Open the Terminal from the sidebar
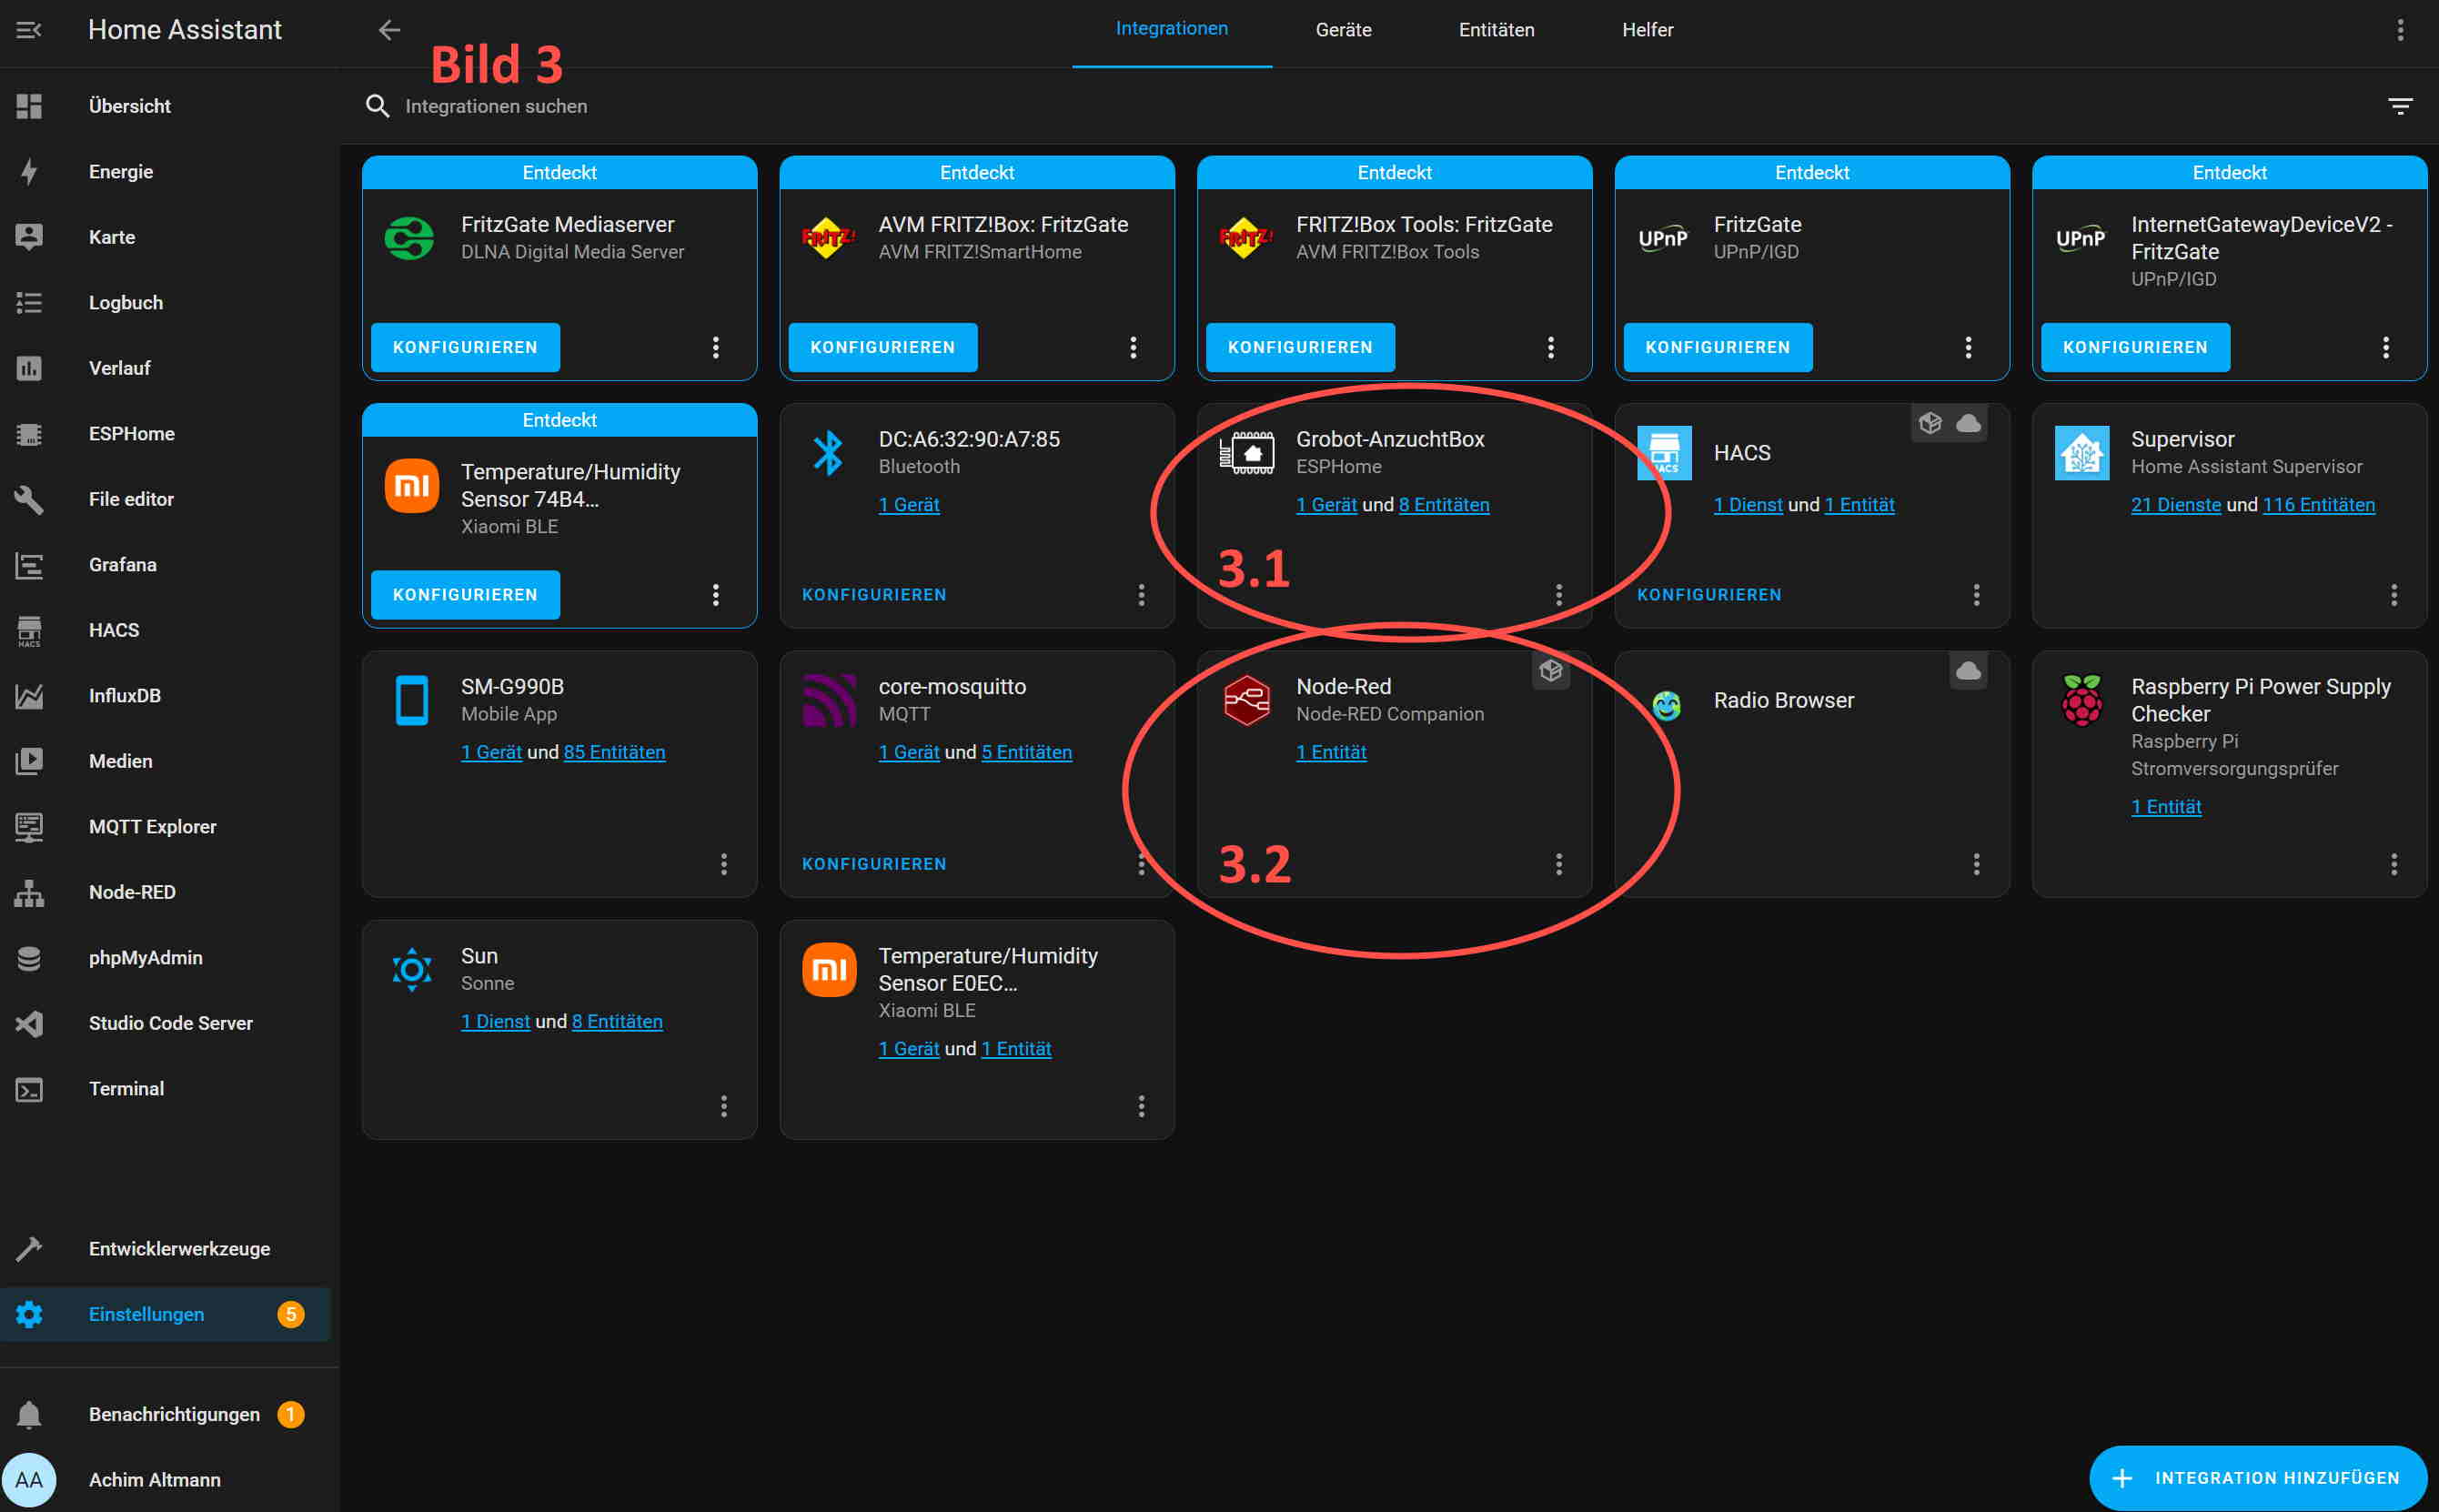2439x1512 pixels. pyautogui.click(x=126, y=1088)
